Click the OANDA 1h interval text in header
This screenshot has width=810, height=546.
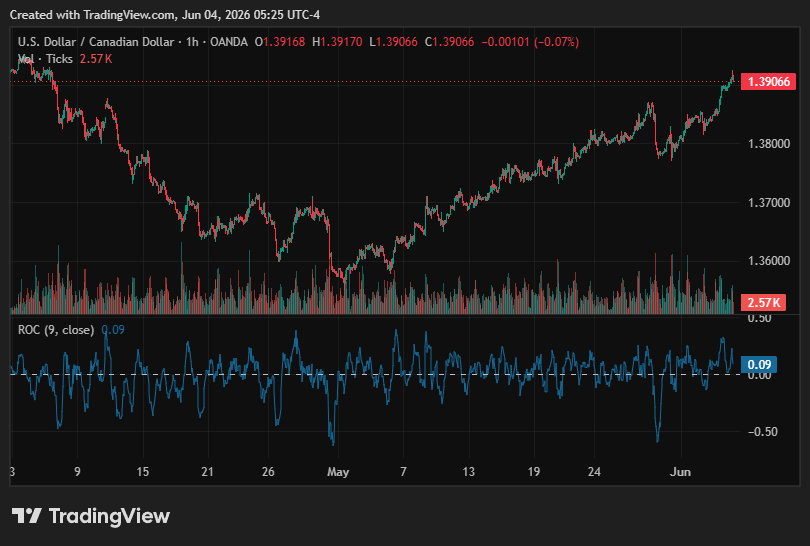tap(217, 42)
